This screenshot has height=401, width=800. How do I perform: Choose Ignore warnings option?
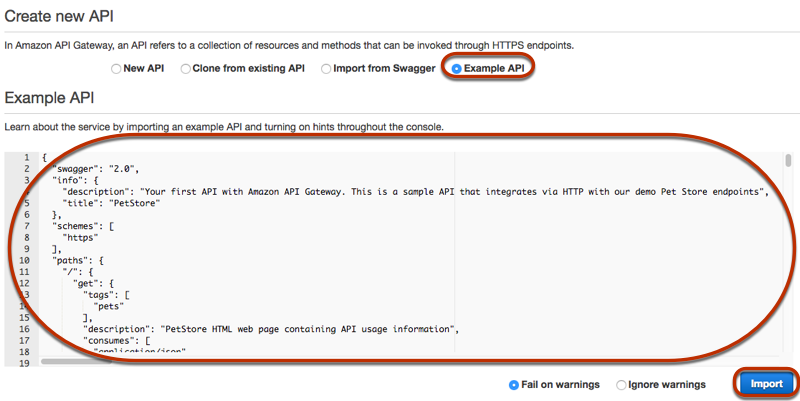(621, 385)
